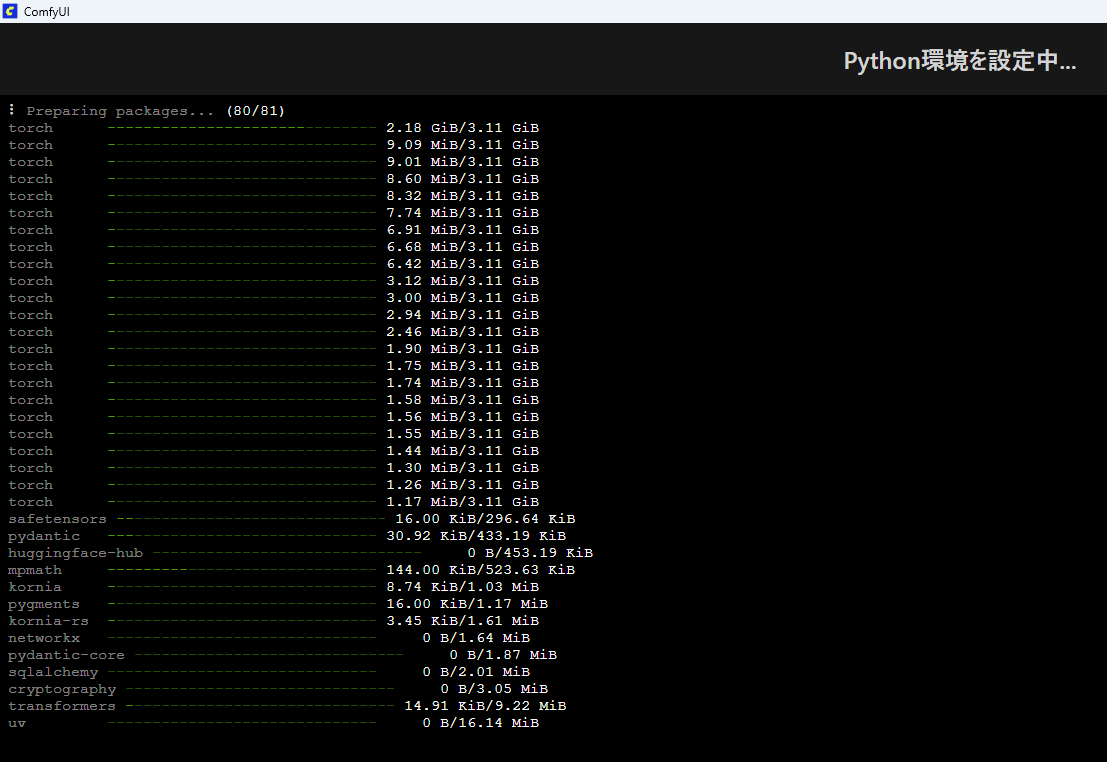Click the pydantic package name
1107x762 pixels.
44,536
